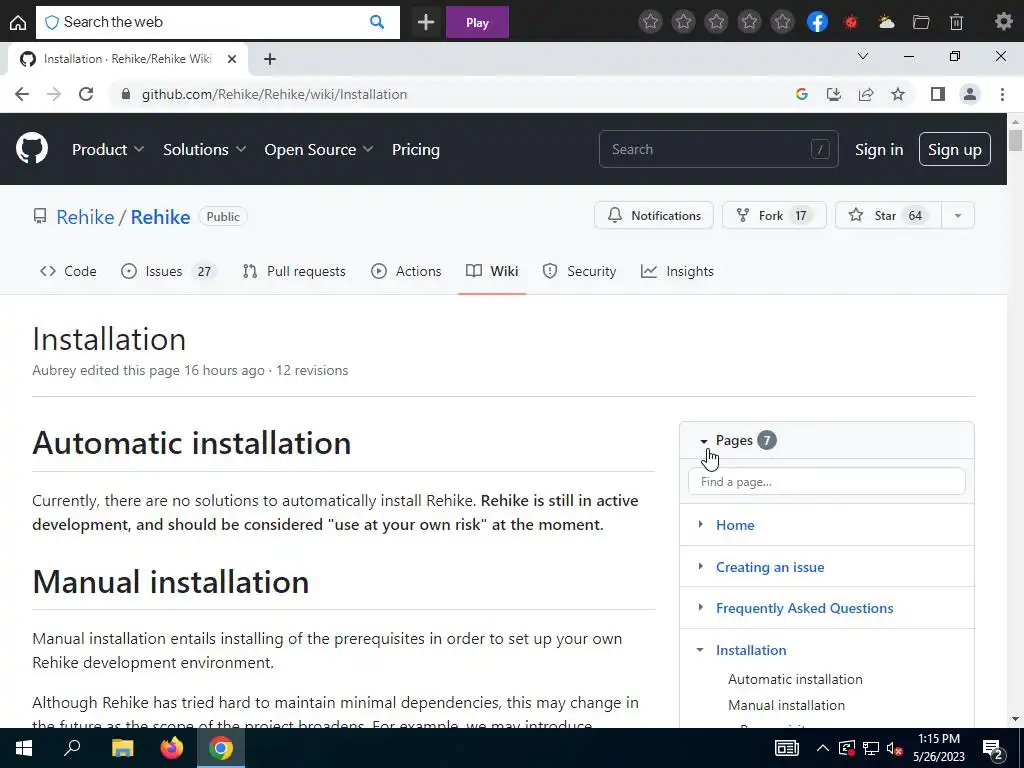
Task: Launch Firefox from the taskbar
Action: coord(172,748)
